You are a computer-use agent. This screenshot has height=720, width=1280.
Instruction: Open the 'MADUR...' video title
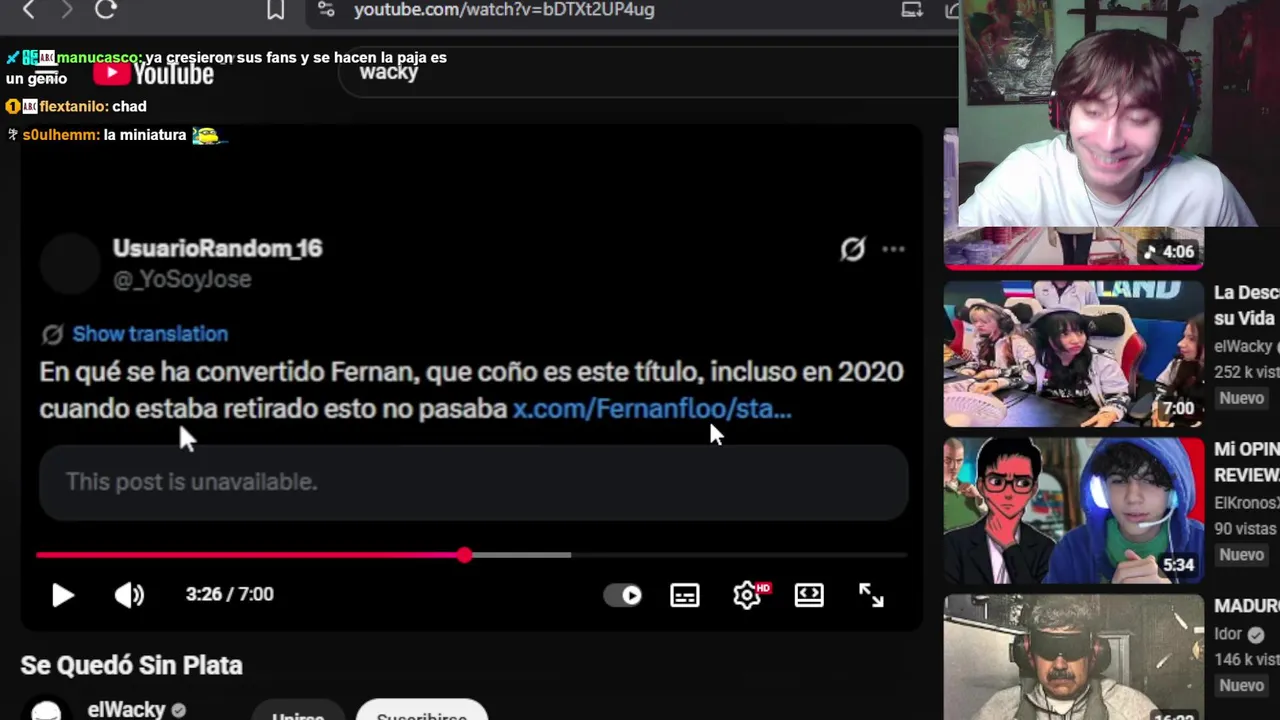click(x=1246, y=606)
